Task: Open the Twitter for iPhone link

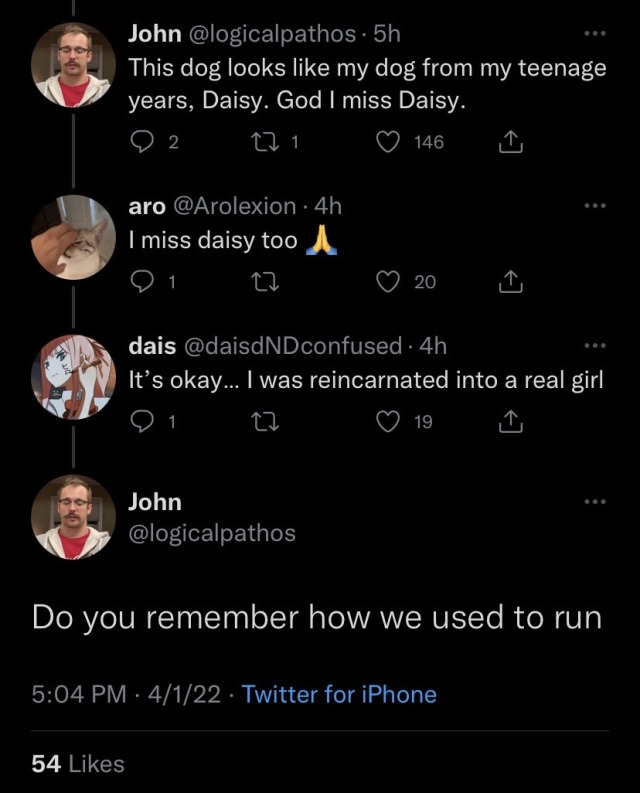Action: (339, 694)
